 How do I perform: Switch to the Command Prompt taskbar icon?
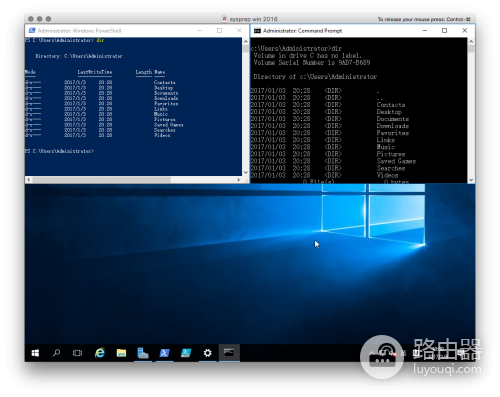coord(229,353)
